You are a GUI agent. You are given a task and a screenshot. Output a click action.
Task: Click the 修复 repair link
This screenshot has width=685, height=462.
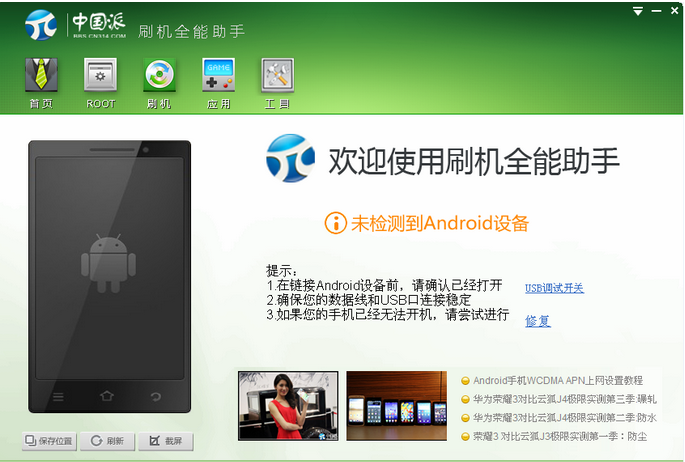[537, 321]
